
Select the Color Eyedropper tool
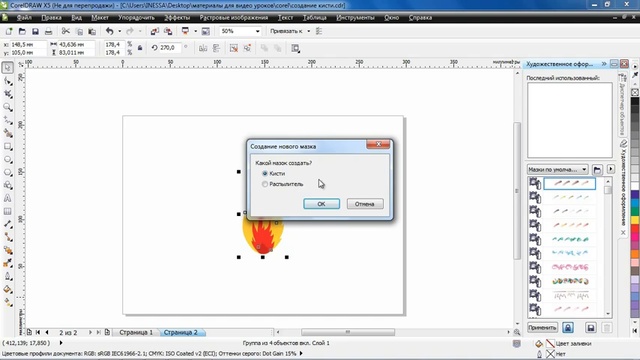click(8, 263)
